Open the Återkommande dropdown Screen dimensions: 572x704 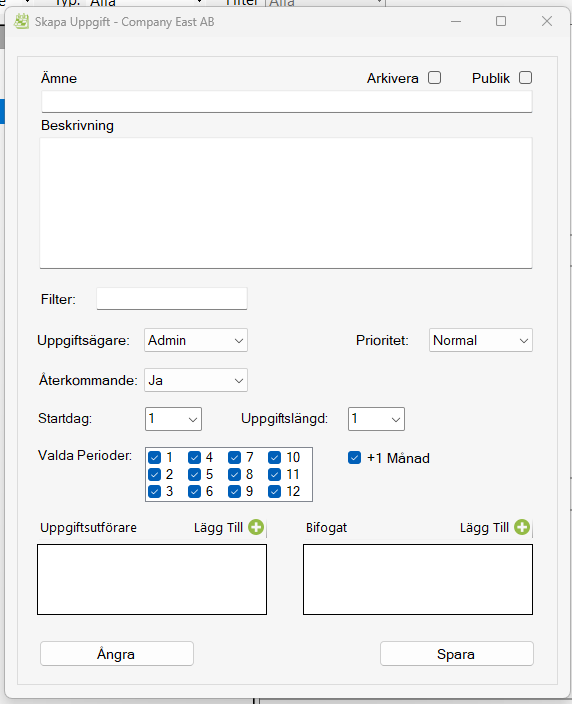[196, 380]
